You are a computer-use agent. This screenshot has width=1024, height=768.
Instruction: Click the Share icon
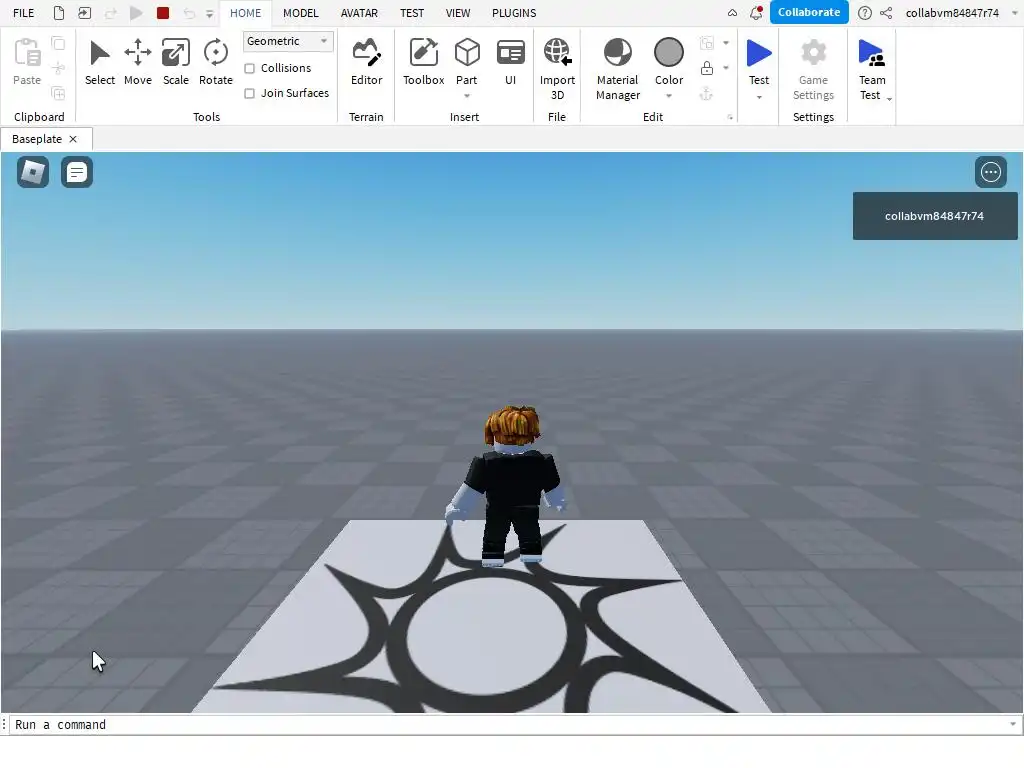886,13
